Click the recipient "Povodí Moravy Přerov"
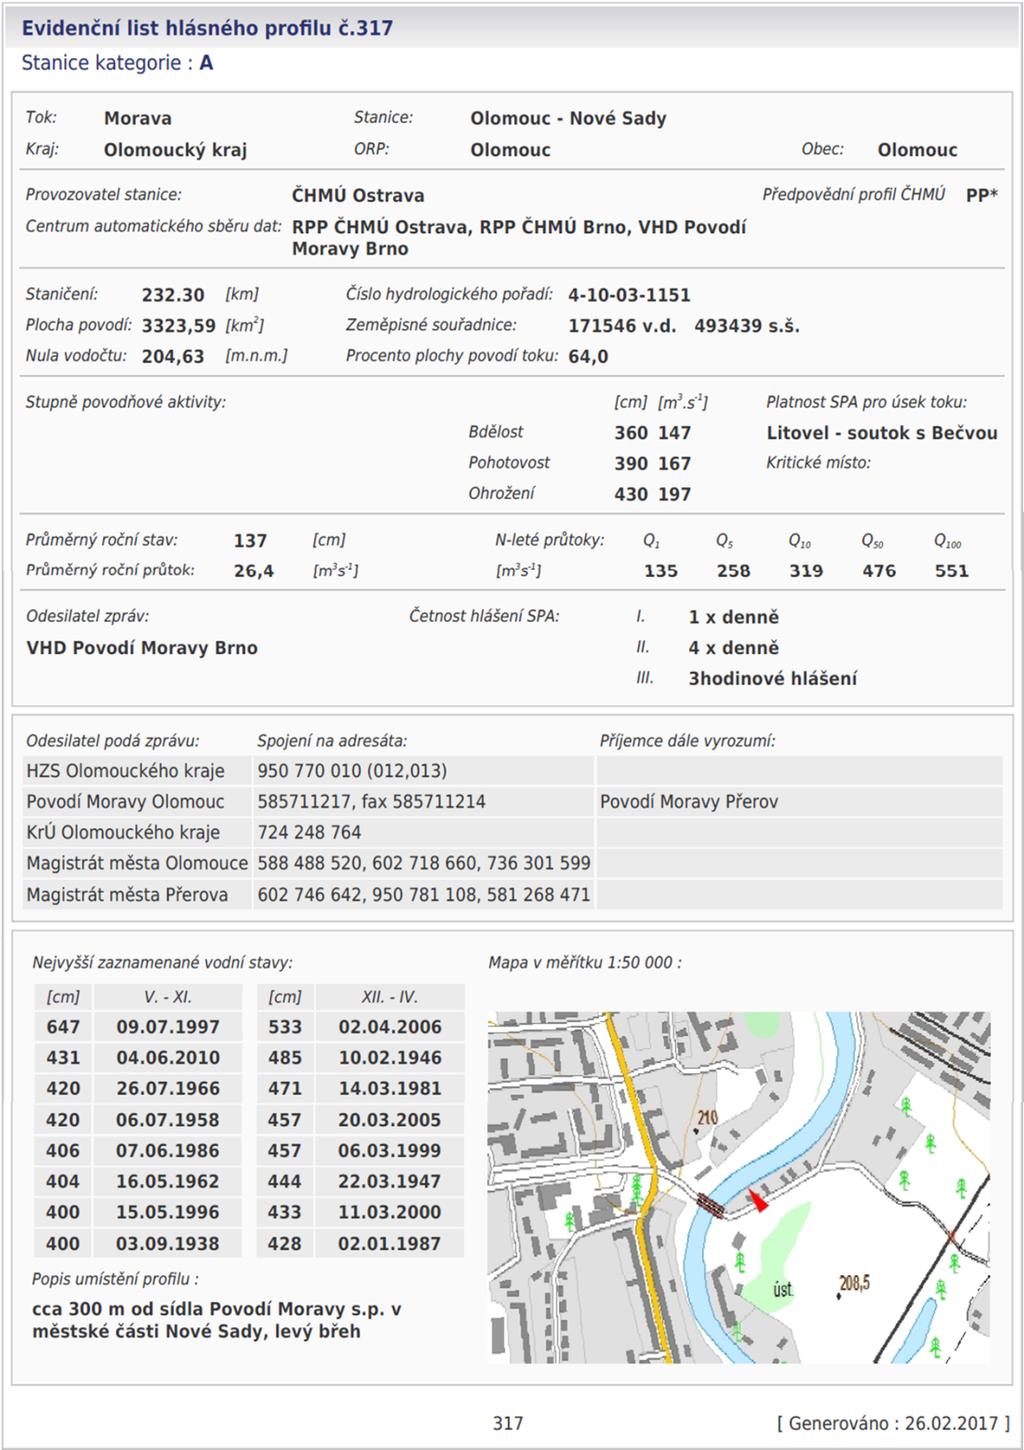 tap(689, 802)
